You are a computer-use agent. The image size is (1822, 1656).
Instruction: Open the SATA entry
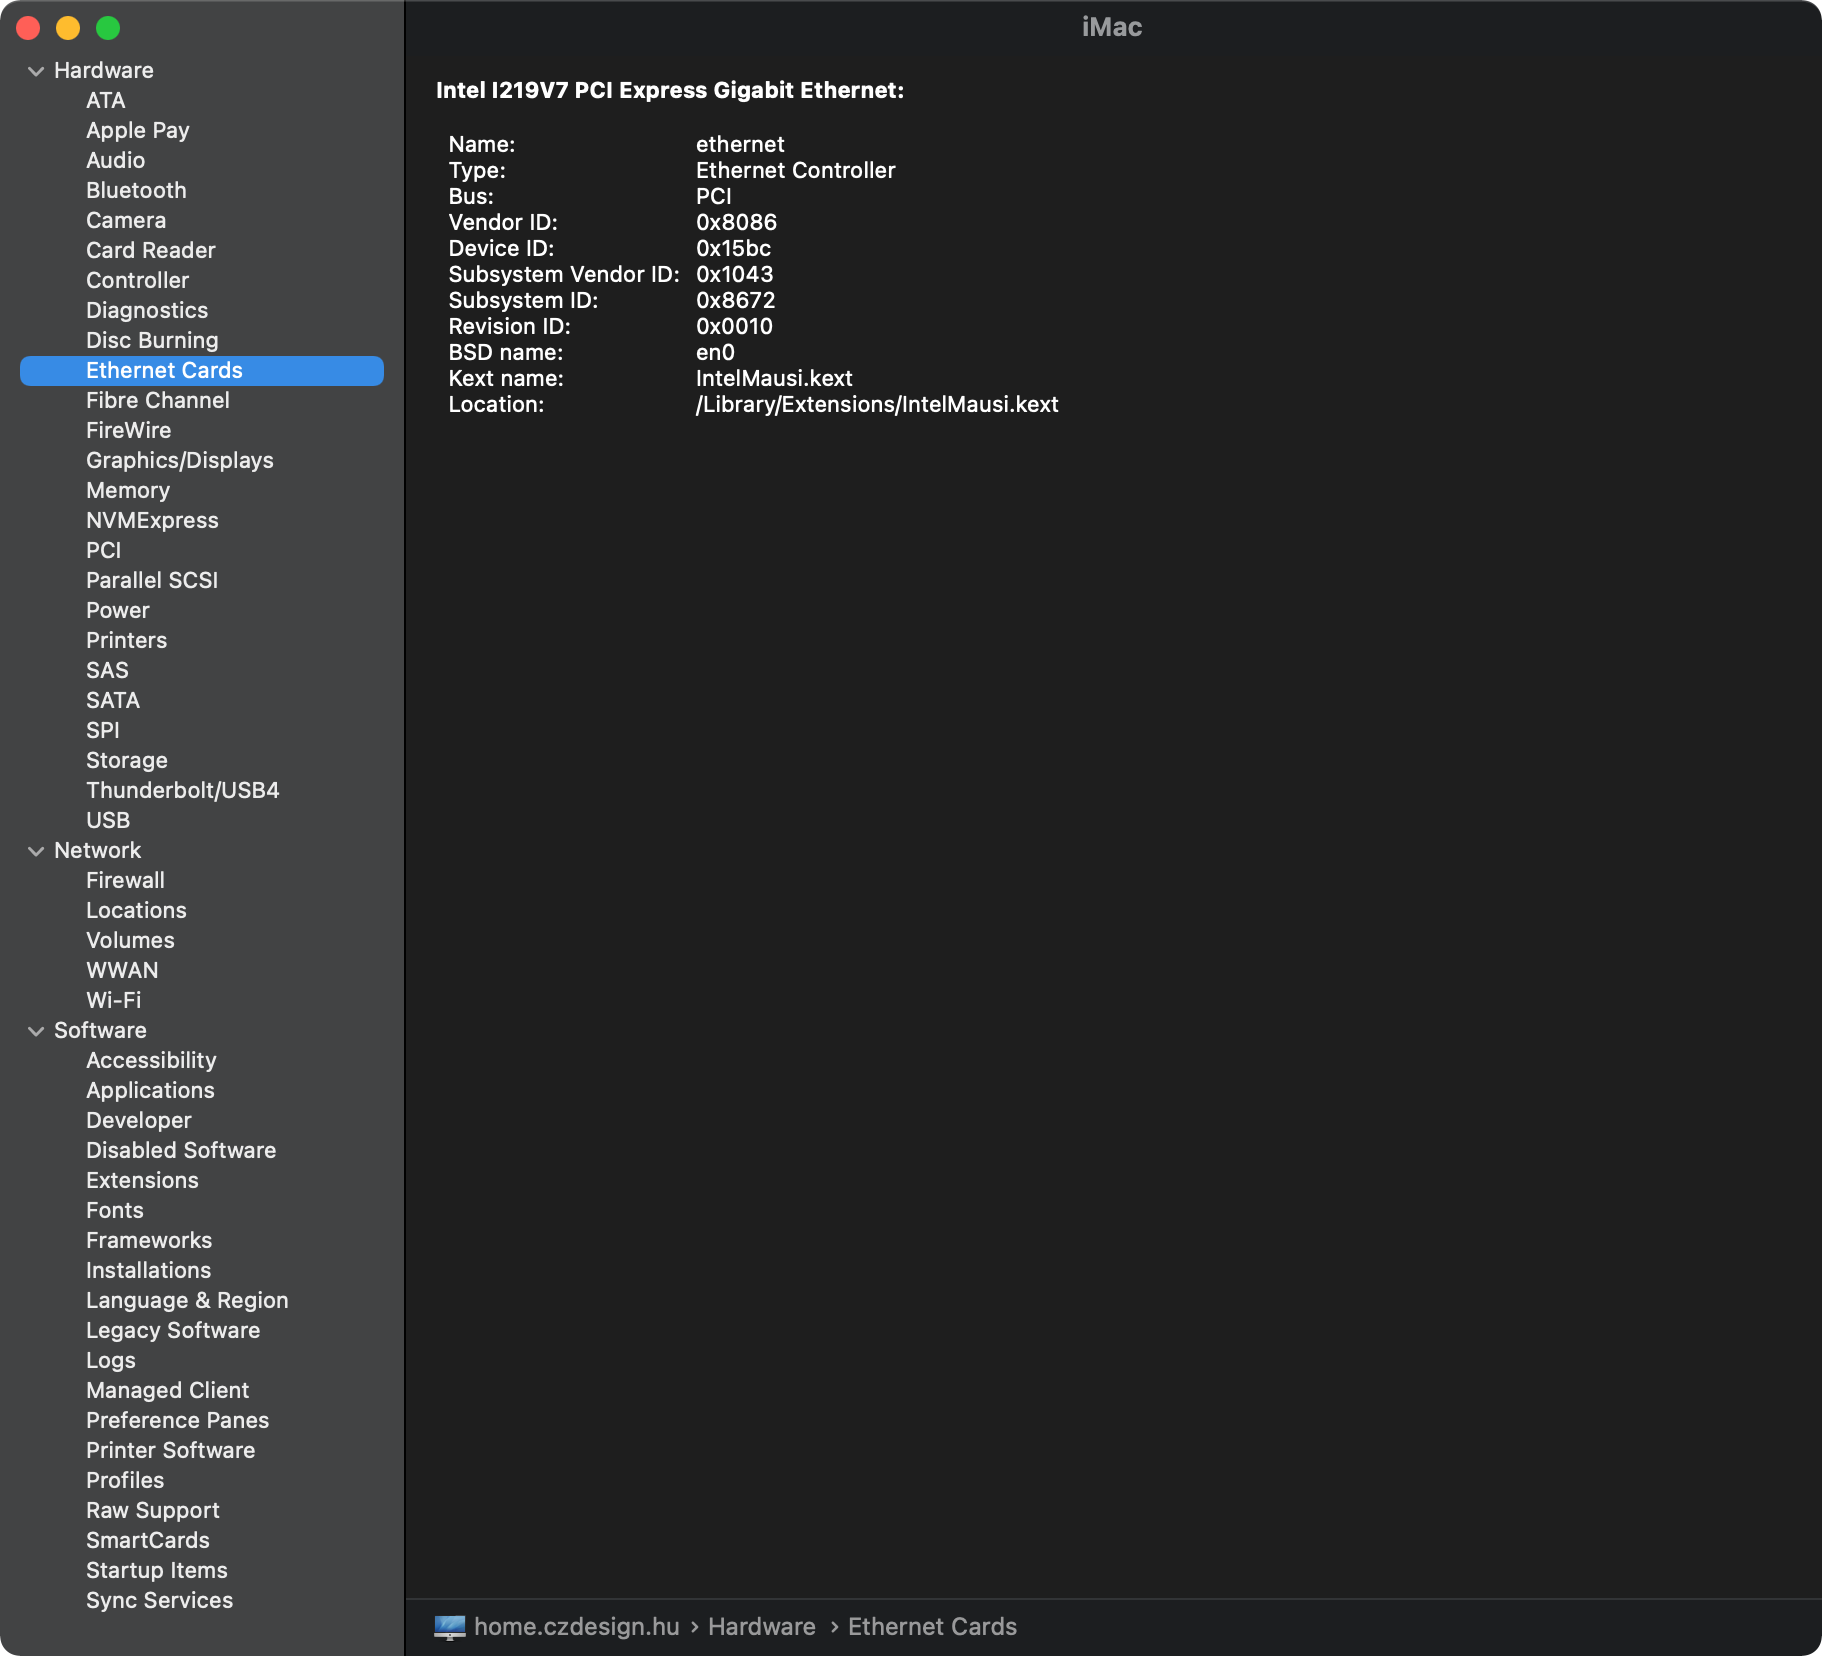[x=113, y=700]
